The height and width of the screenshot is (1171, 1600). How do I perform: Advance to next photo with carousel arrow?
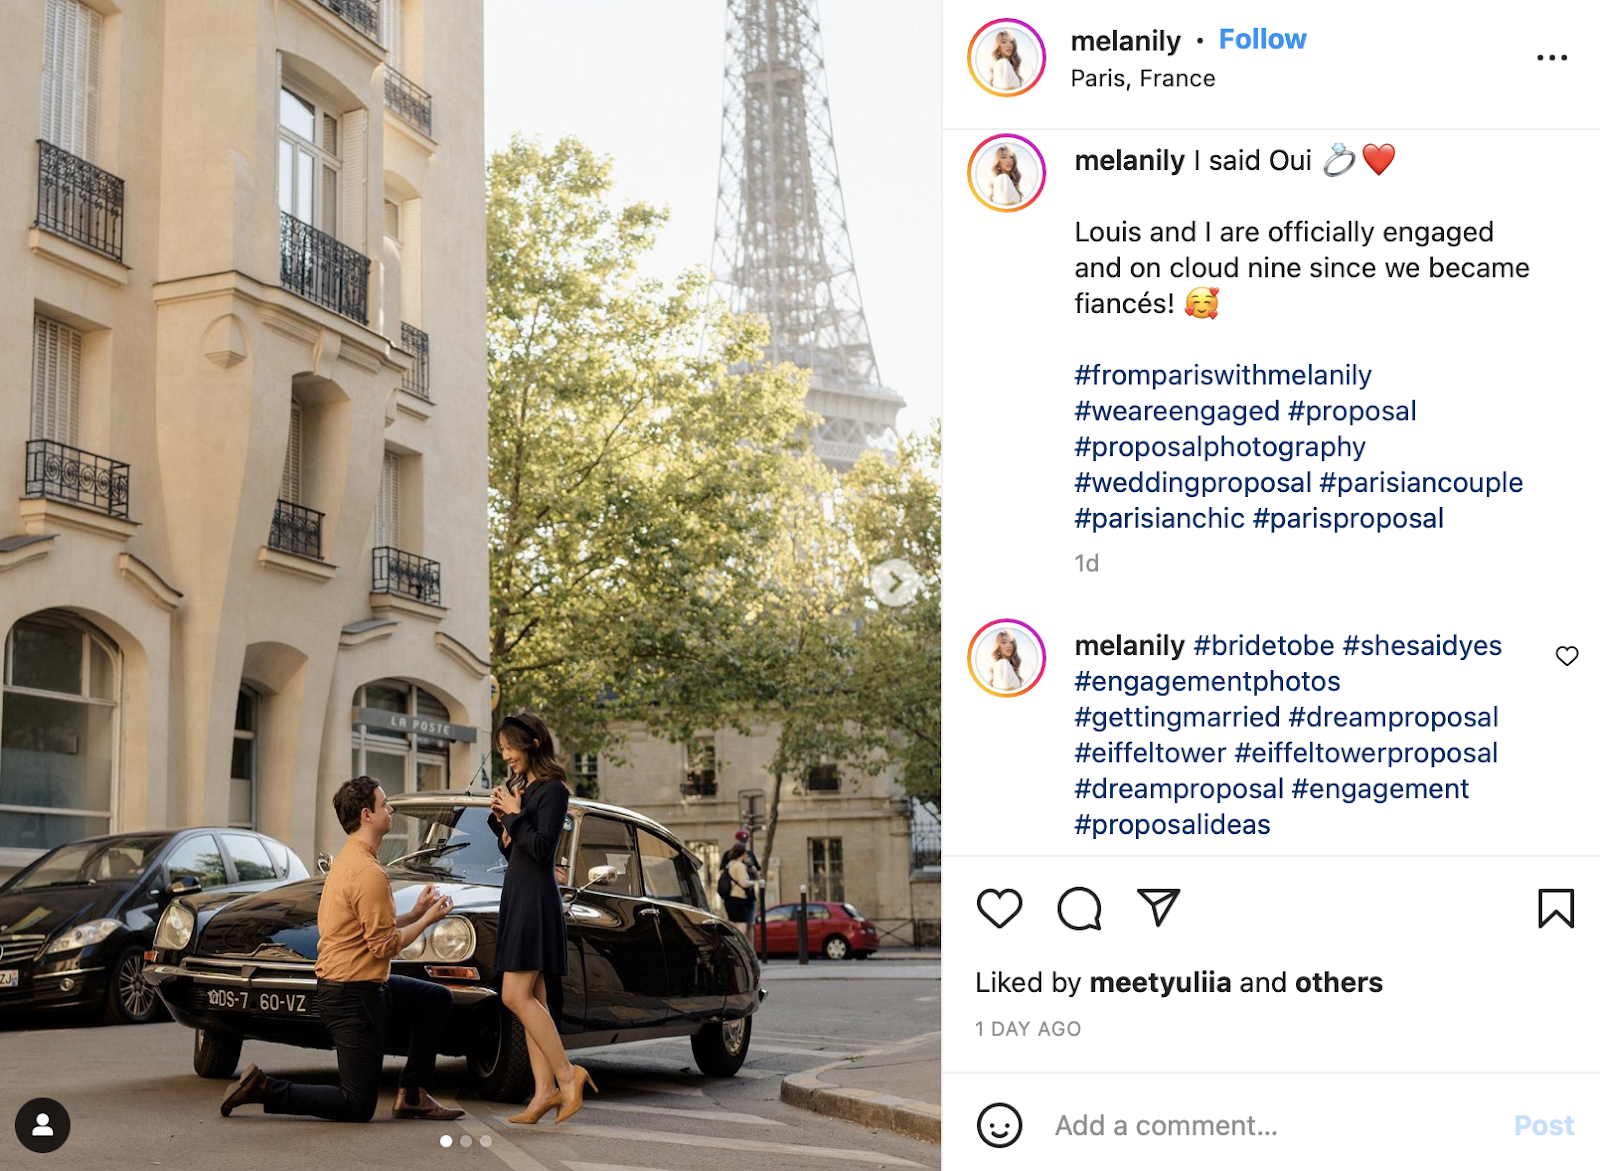(895, 582)
